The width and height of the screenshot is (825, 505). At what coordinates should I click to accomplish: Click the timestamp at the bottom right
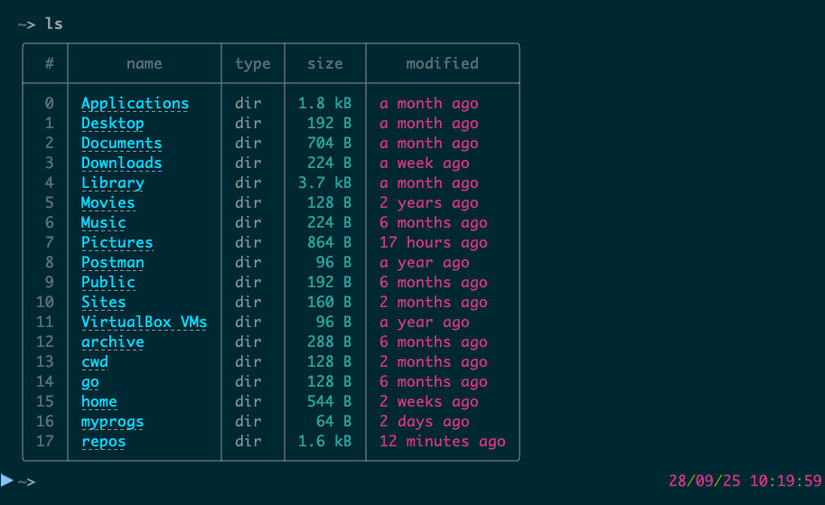tap(745, 481)
